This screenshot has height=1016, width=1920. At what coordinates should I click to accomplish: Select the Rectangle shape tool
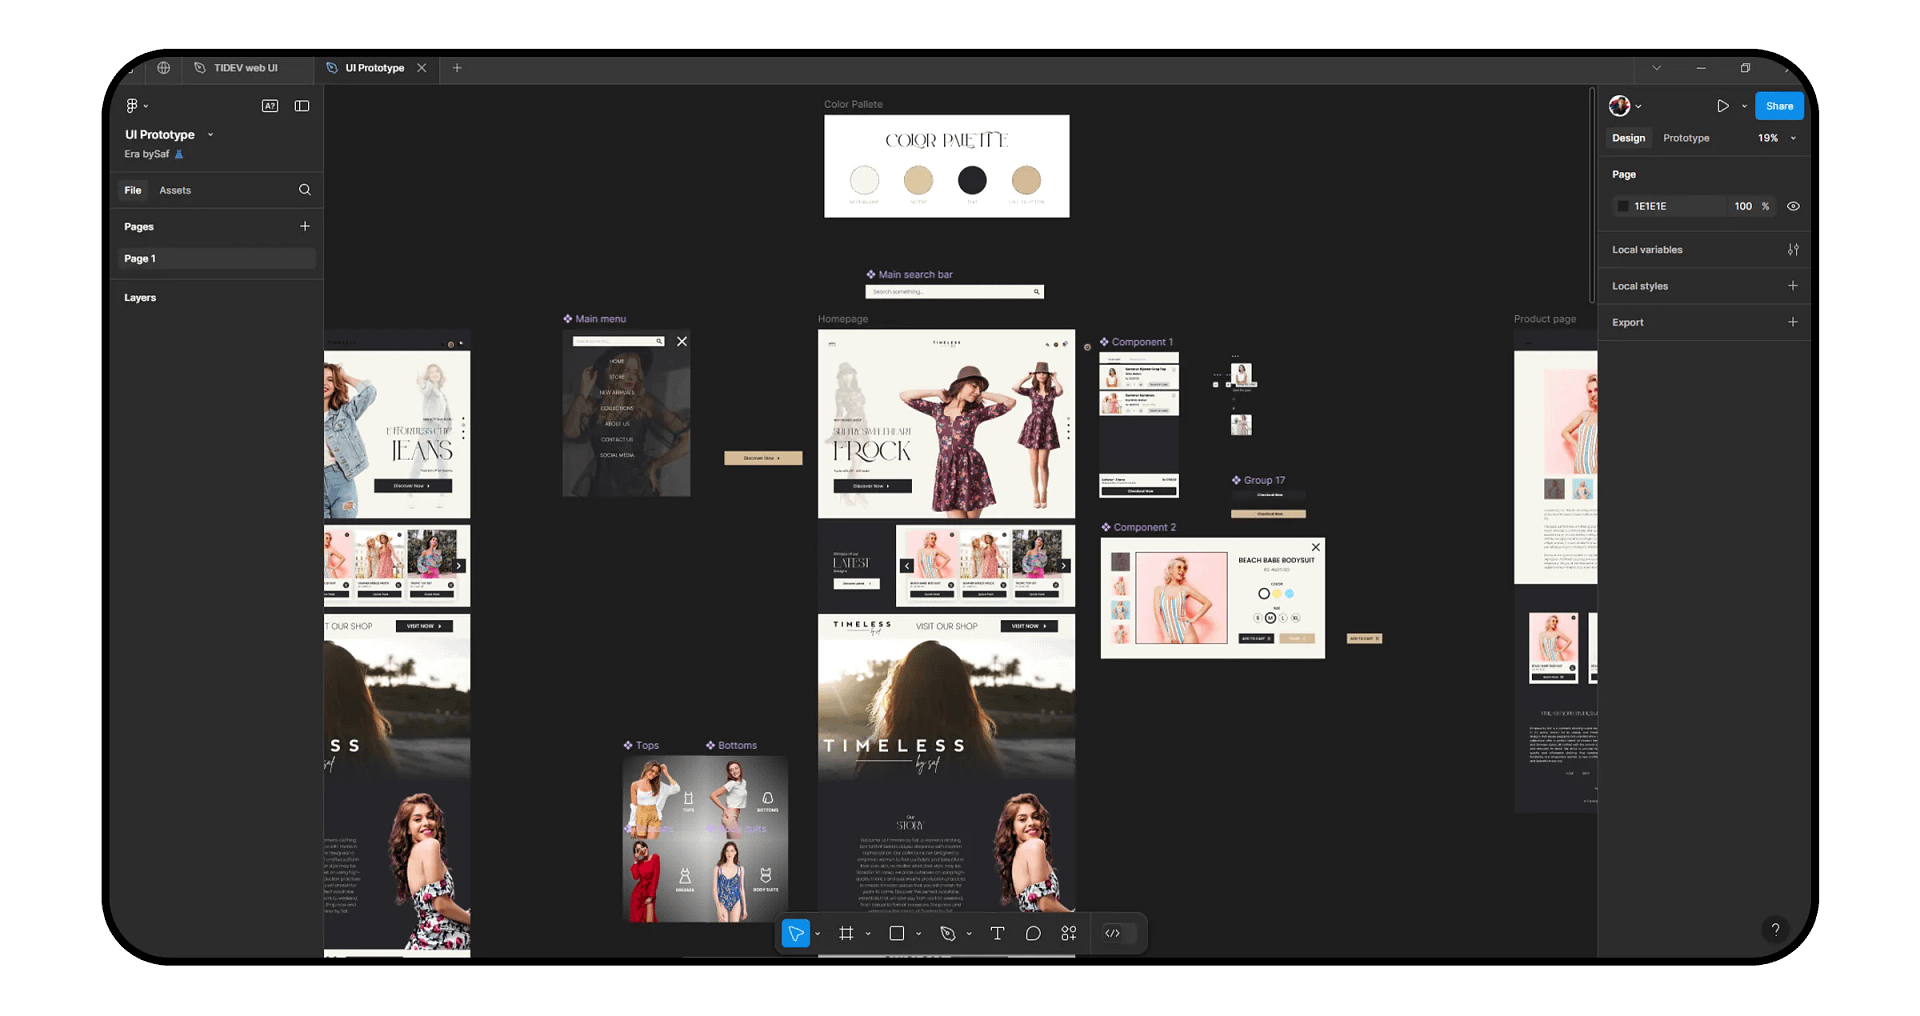point(897,933)
